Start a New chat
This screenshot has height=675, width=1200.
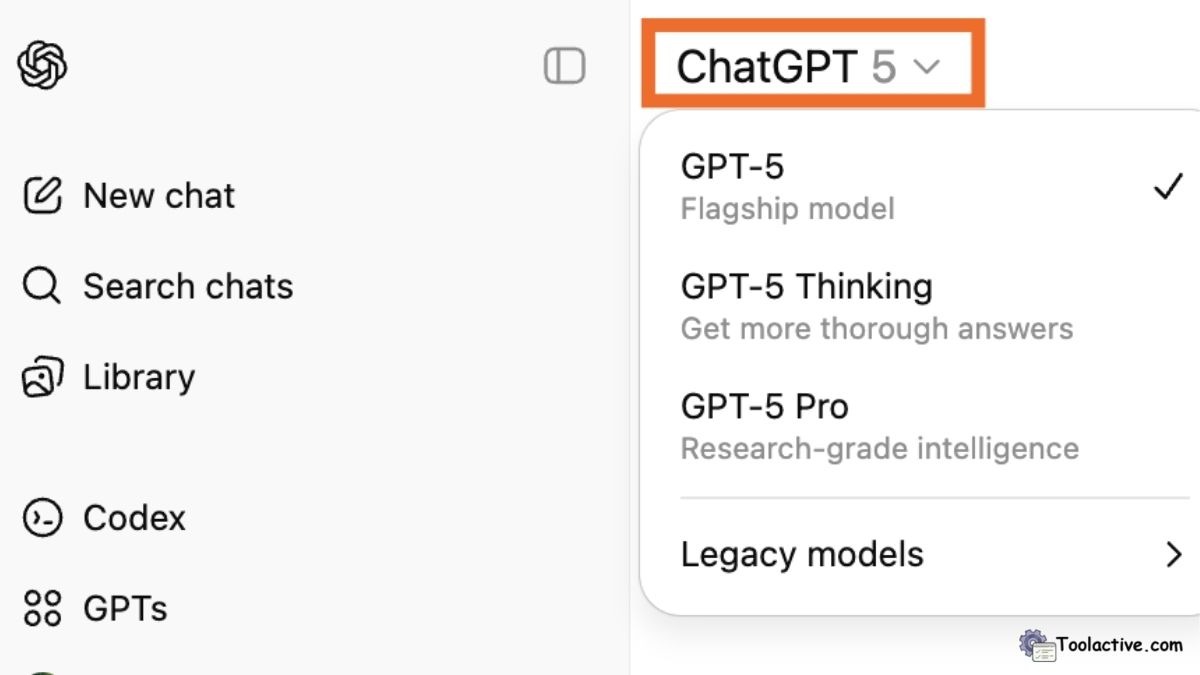click(159, 196)
